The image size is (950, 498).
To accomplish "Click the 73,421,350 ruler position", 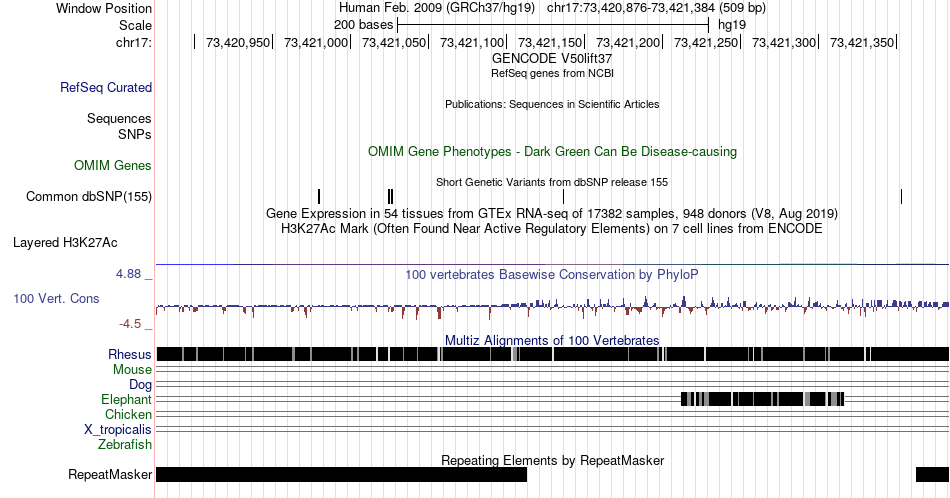I will coord(862,42).
